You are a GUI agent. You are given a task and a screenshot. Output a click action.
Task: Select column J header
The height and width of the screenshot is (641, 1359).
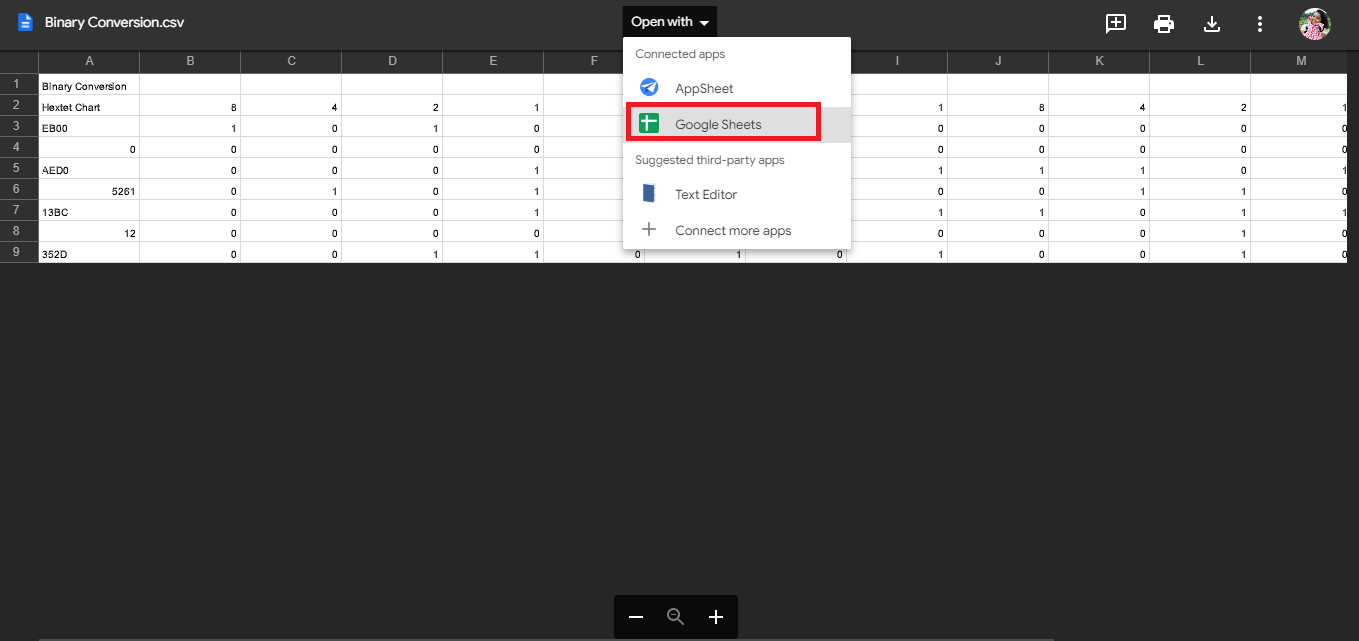tap(998, 62)
